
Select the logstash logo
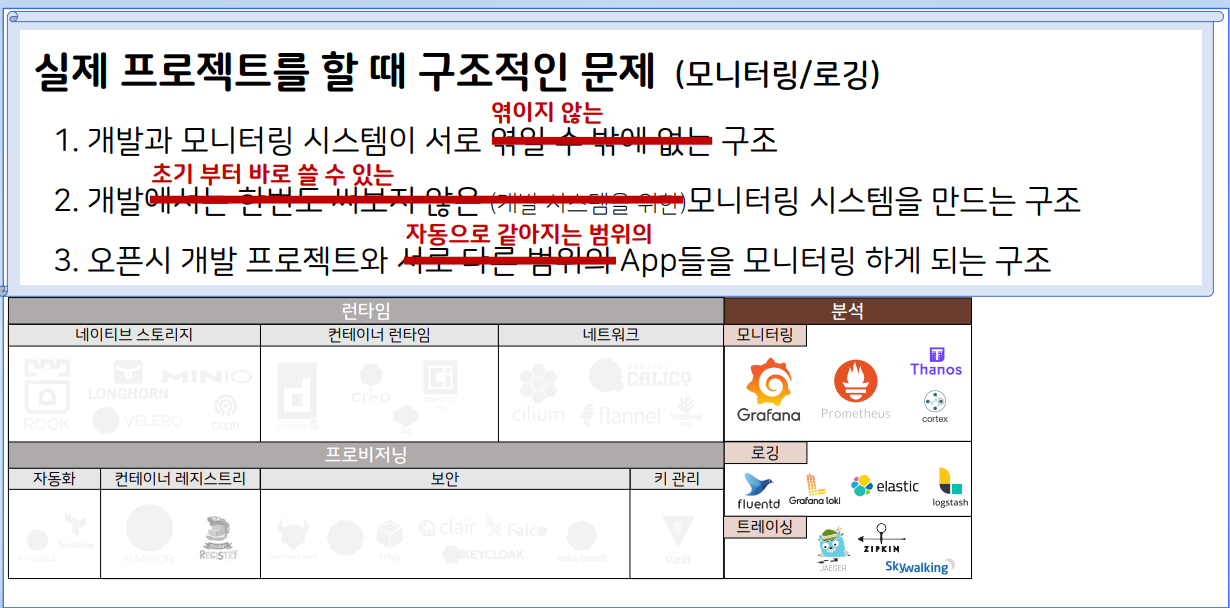tap(950, 487)
